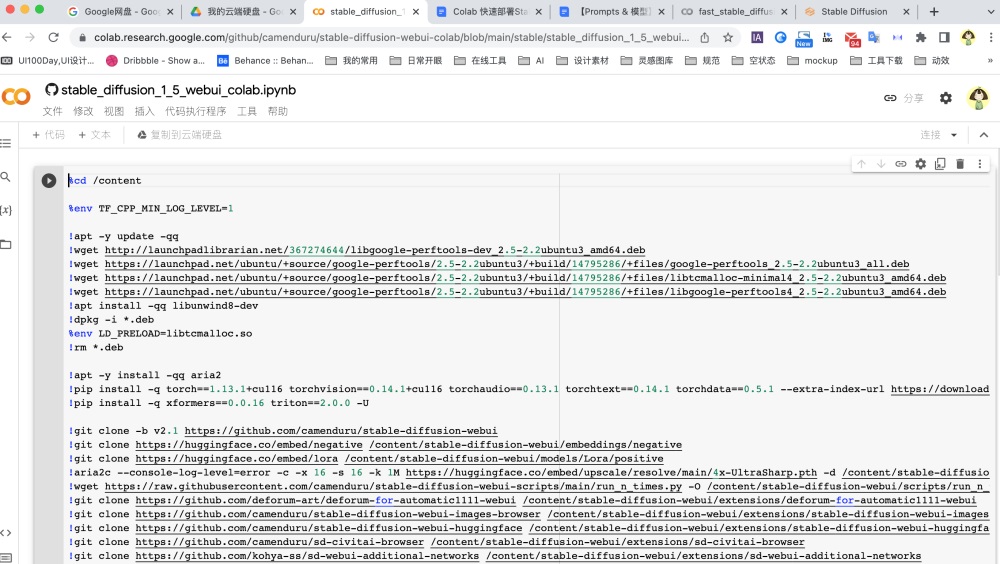Open the table of contents sidebar
This screenshot has width=1000, height=564.
pyautogui.click(x=6, y=144)
